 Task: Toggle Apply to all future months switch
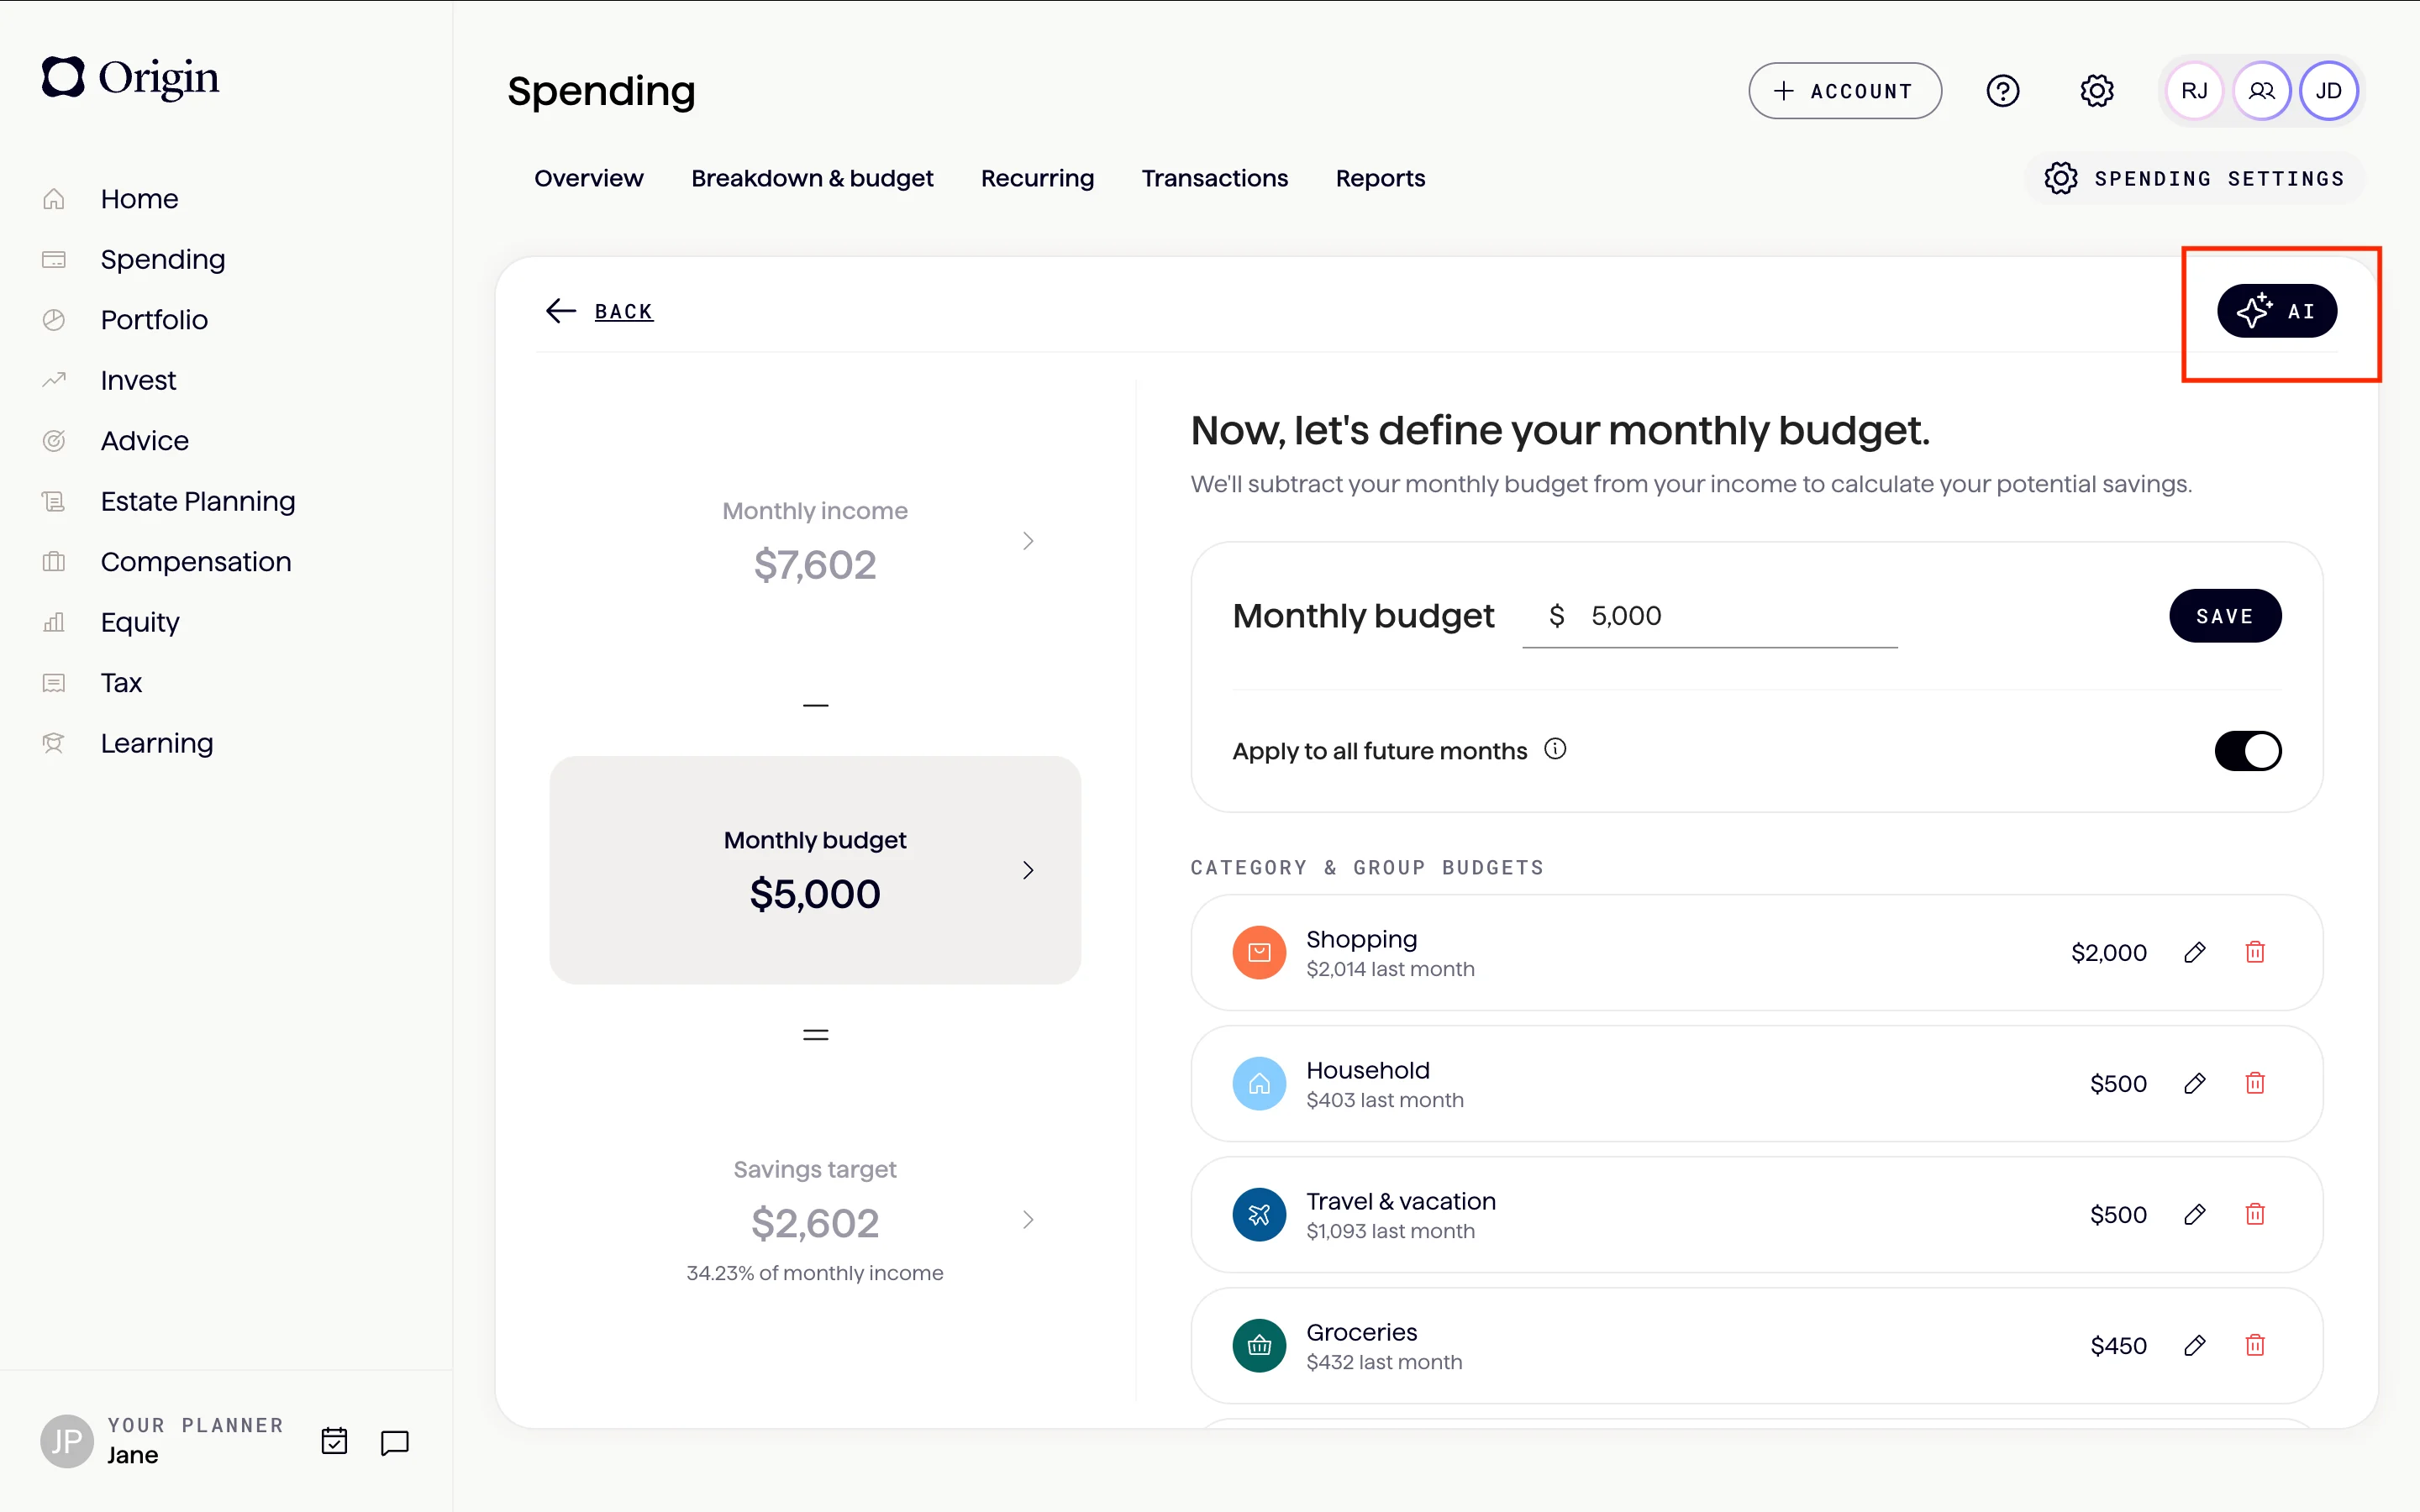pyautogui.click(x=2247, y=751)
